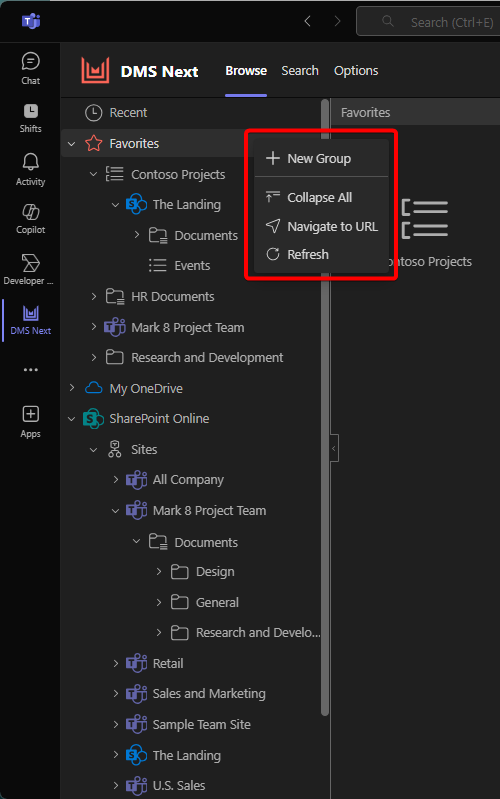Click the Sites hierarchy icon
Viewport: 500px width, 799px height.
click(x=115, y=449)
